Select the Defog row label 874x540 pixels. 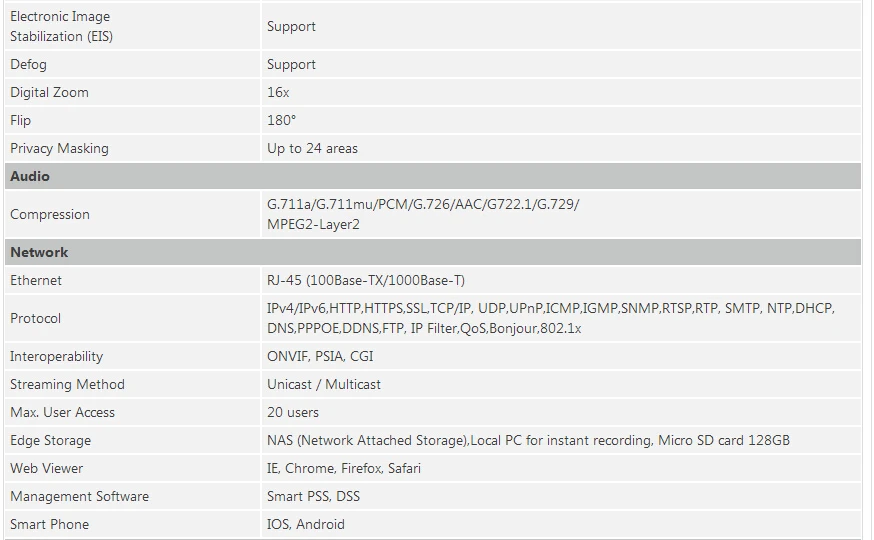coord(28,64)
